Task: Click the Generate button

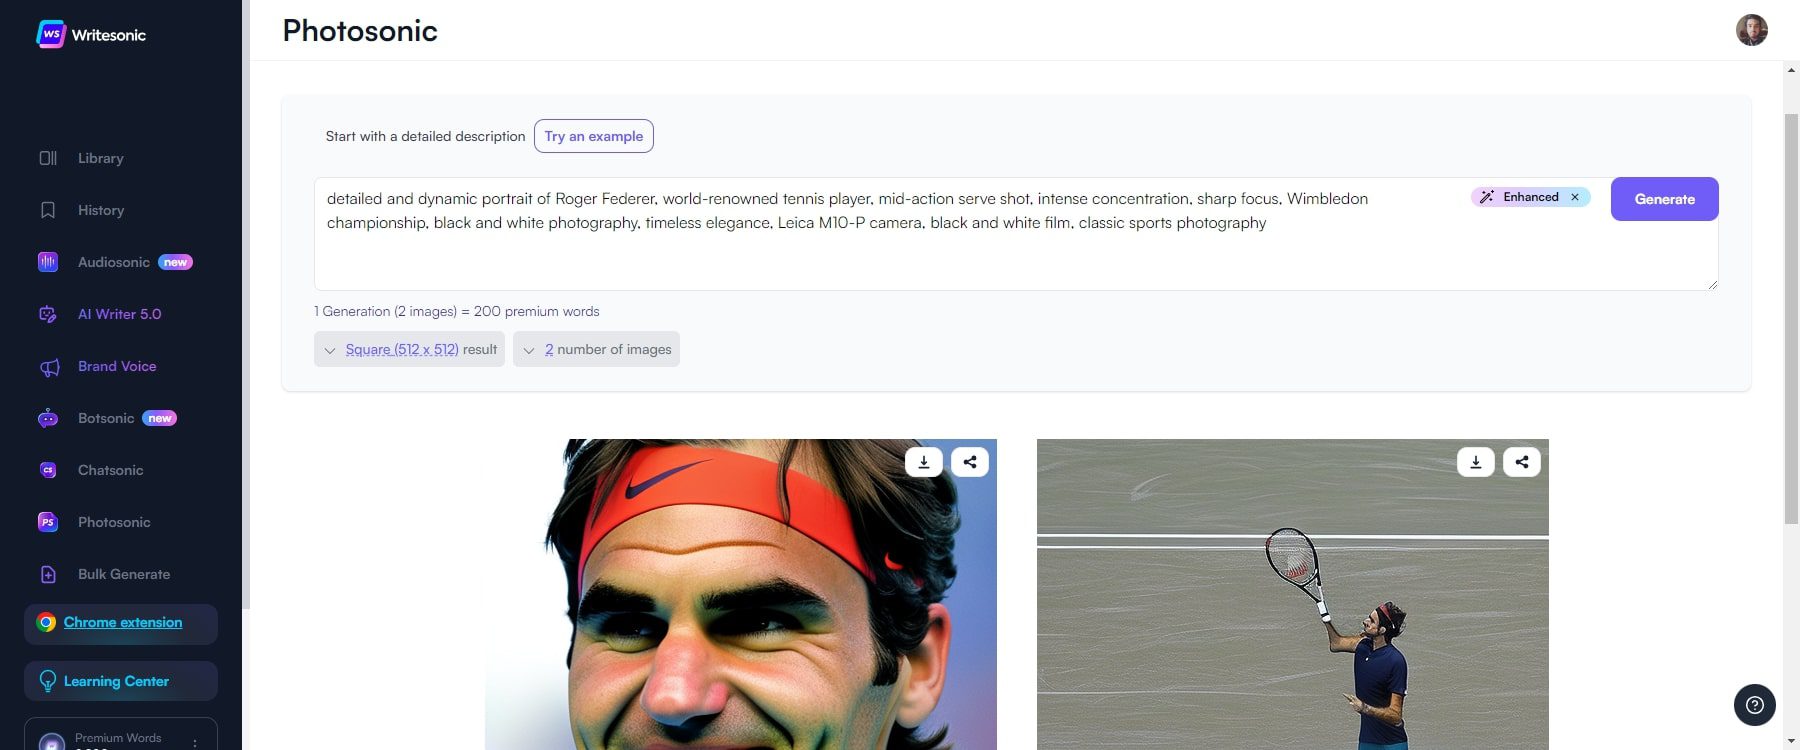Action: [x=1665, y=199]
